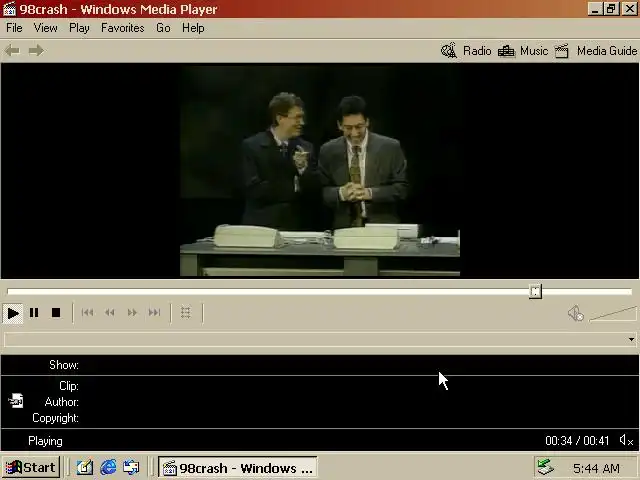Viewport: 640px width, 480px height.
Task: Click the network tray icon
Action: click(x=545, y=467)
